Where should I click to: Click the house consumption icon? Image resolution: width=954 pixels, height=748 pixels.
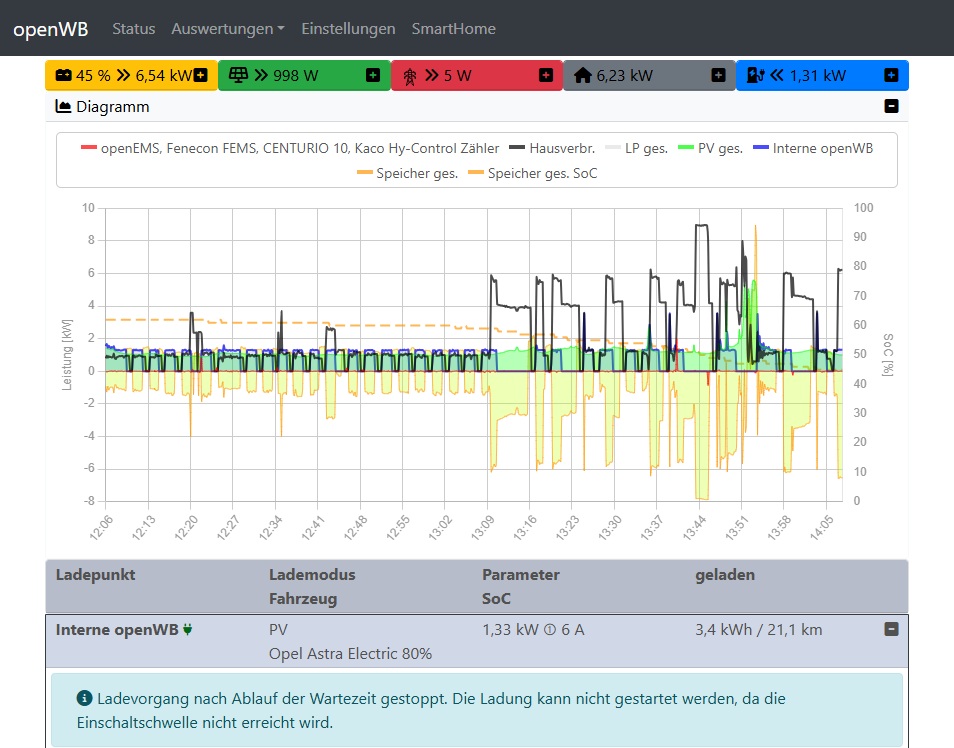[x=582, y=75]
